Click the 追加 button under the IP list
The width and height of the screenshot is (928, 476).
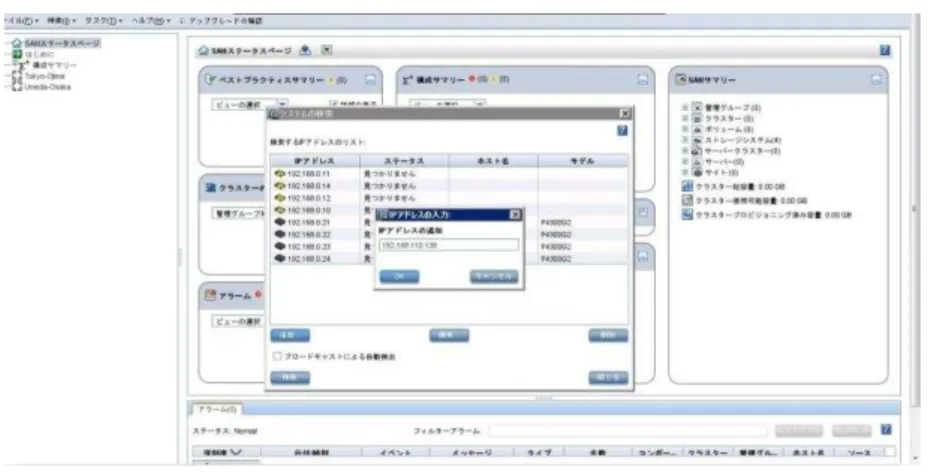click(x=290, y=336)
